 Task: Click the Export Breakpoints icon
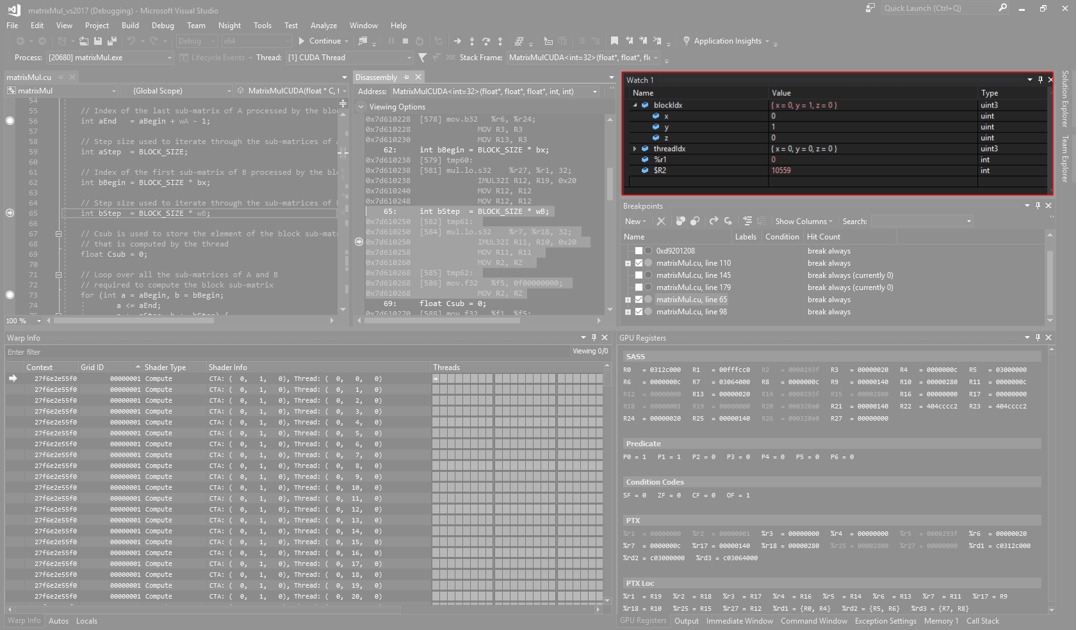click(714, 221)
